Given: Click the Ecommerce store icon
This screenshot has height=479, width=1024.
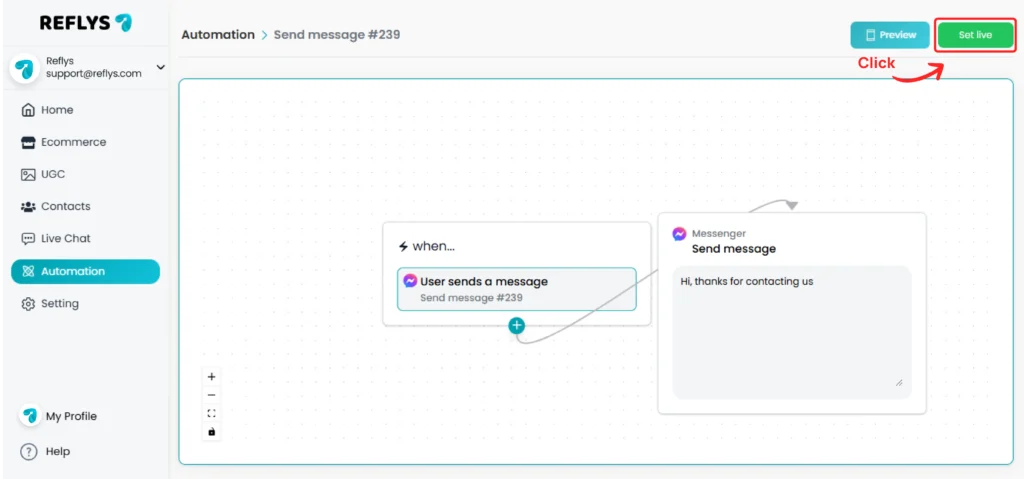Looking at the screenshot, I should [28, 142].
